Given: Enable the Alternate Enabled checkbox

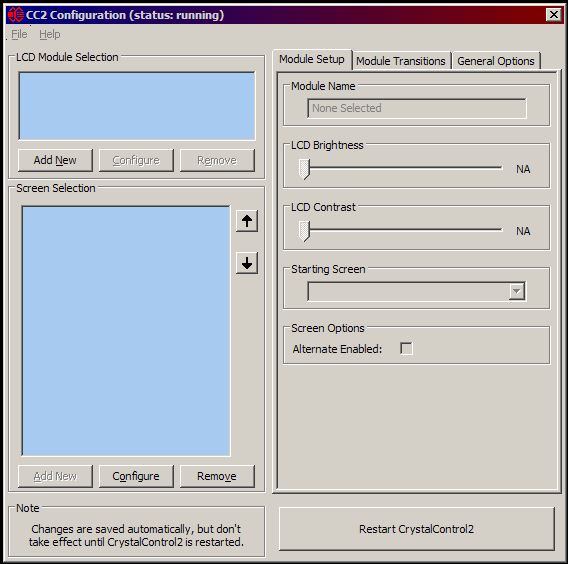Looking at the screenshot, I should click(x=406, y=348).
